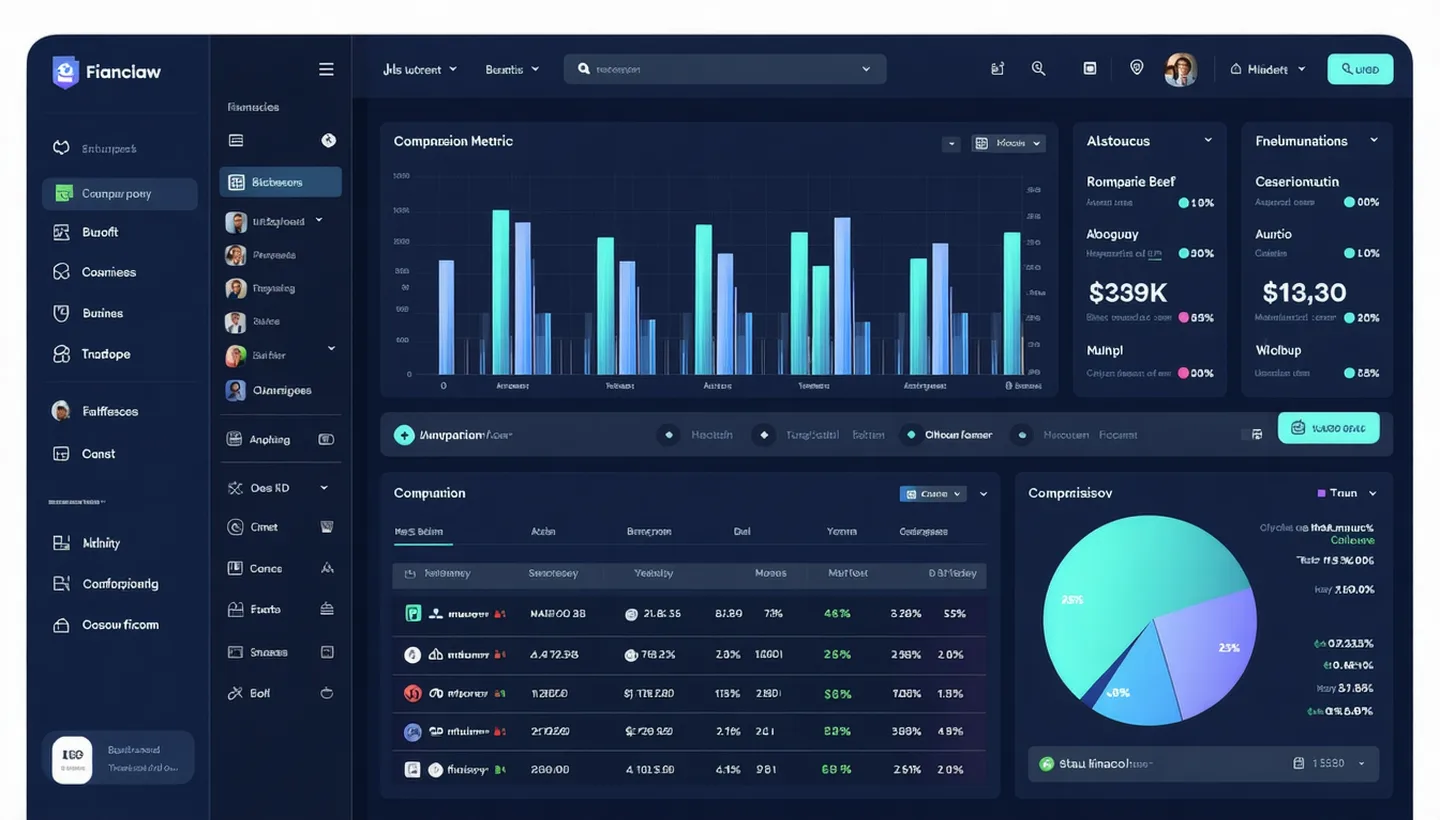Image resolution: width=1440 pixels, height=820 pixels.
Task: Open the Const sidebar item
Action: [85, 453]
